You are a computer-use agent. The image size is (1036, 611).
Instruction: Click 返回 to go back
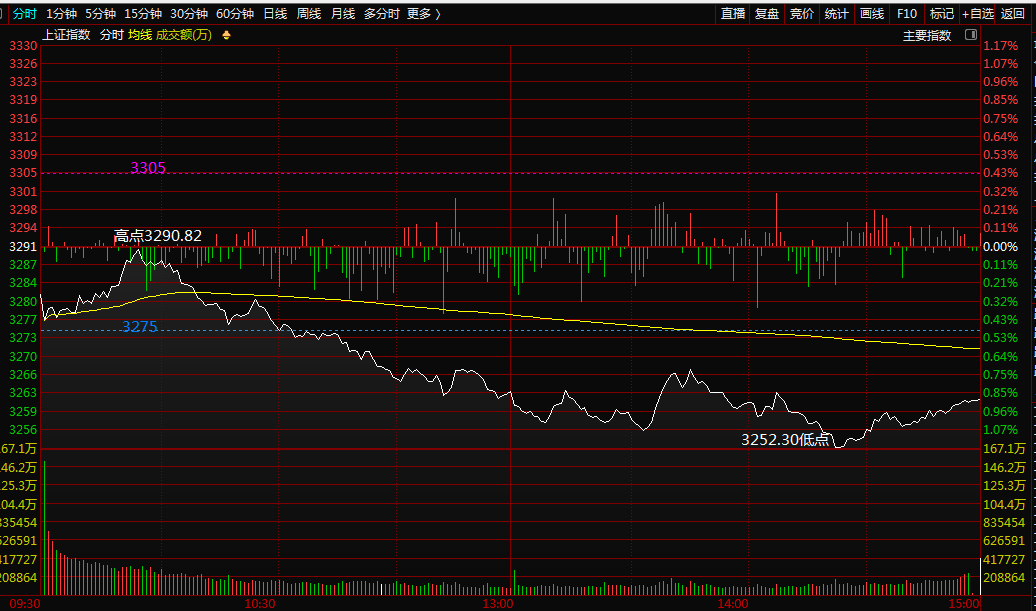pyautogui.click(x=1013, y=13)
